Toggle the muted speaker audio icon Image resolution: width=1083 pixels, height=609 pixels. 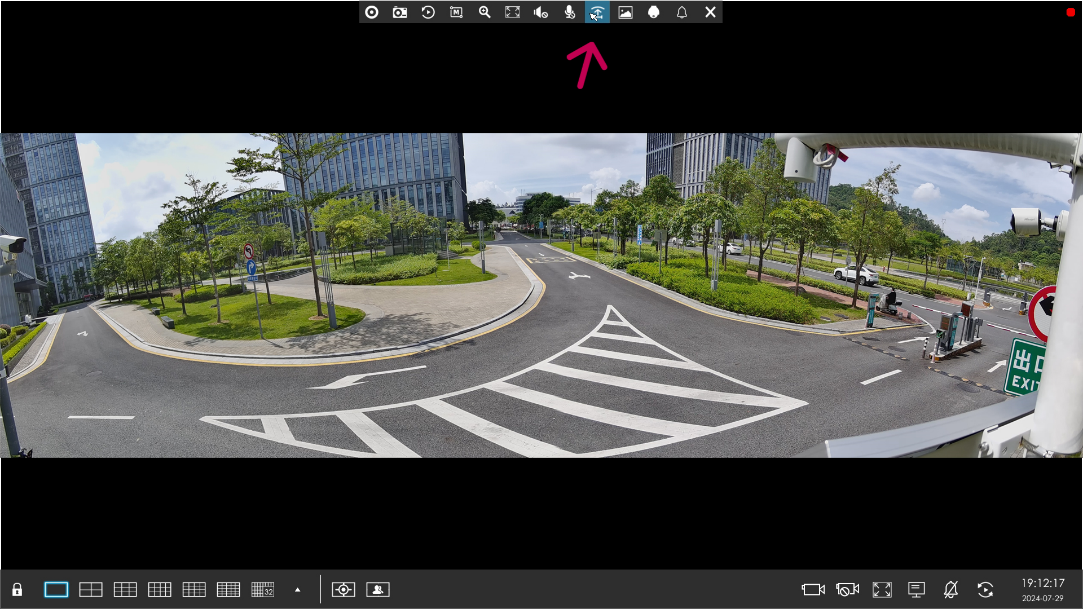coord(541,12)
